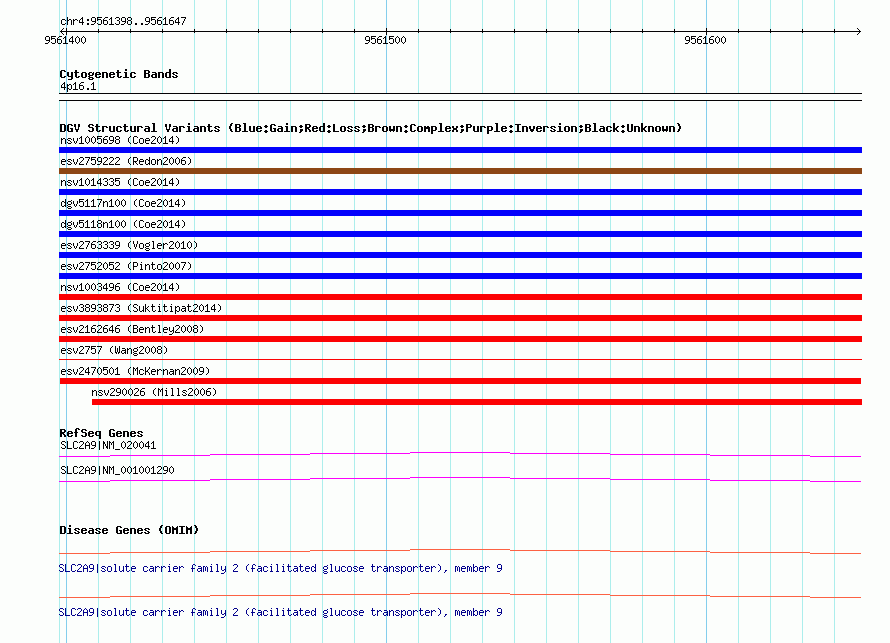Open the SLC2A9|NM_001001290 transcript label
The height and width of the screenshot is (643, 890).
(117, 470)
